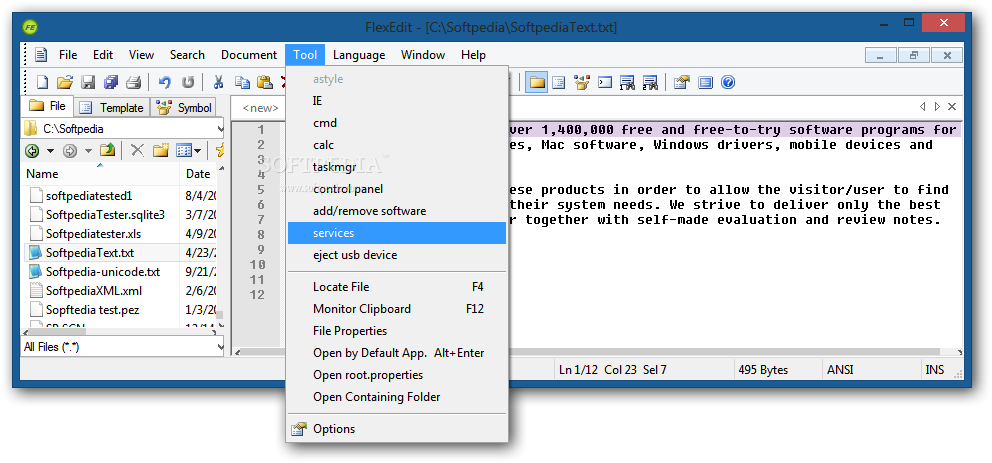Go back in file browser with green arrow
Viewport: 992px width, 463px height.
coord(32,151)
